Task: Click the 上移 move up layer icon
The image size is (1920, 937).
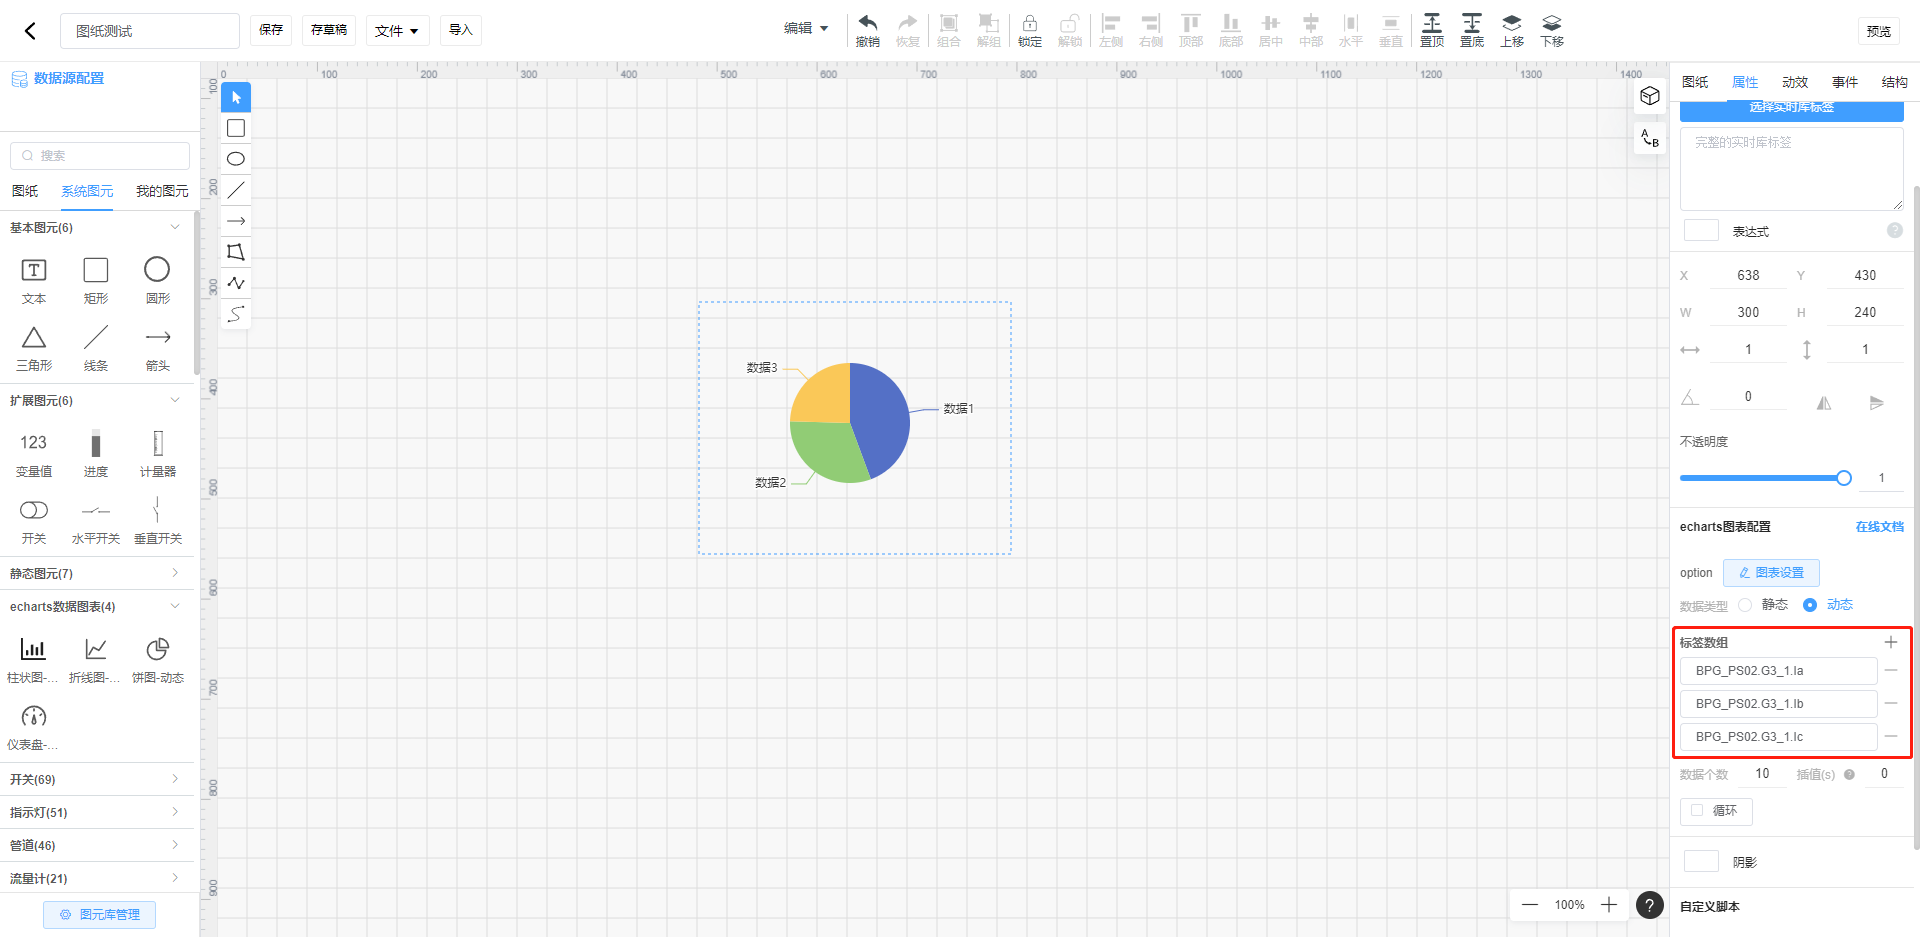Action: click(x=1512, y=30)
